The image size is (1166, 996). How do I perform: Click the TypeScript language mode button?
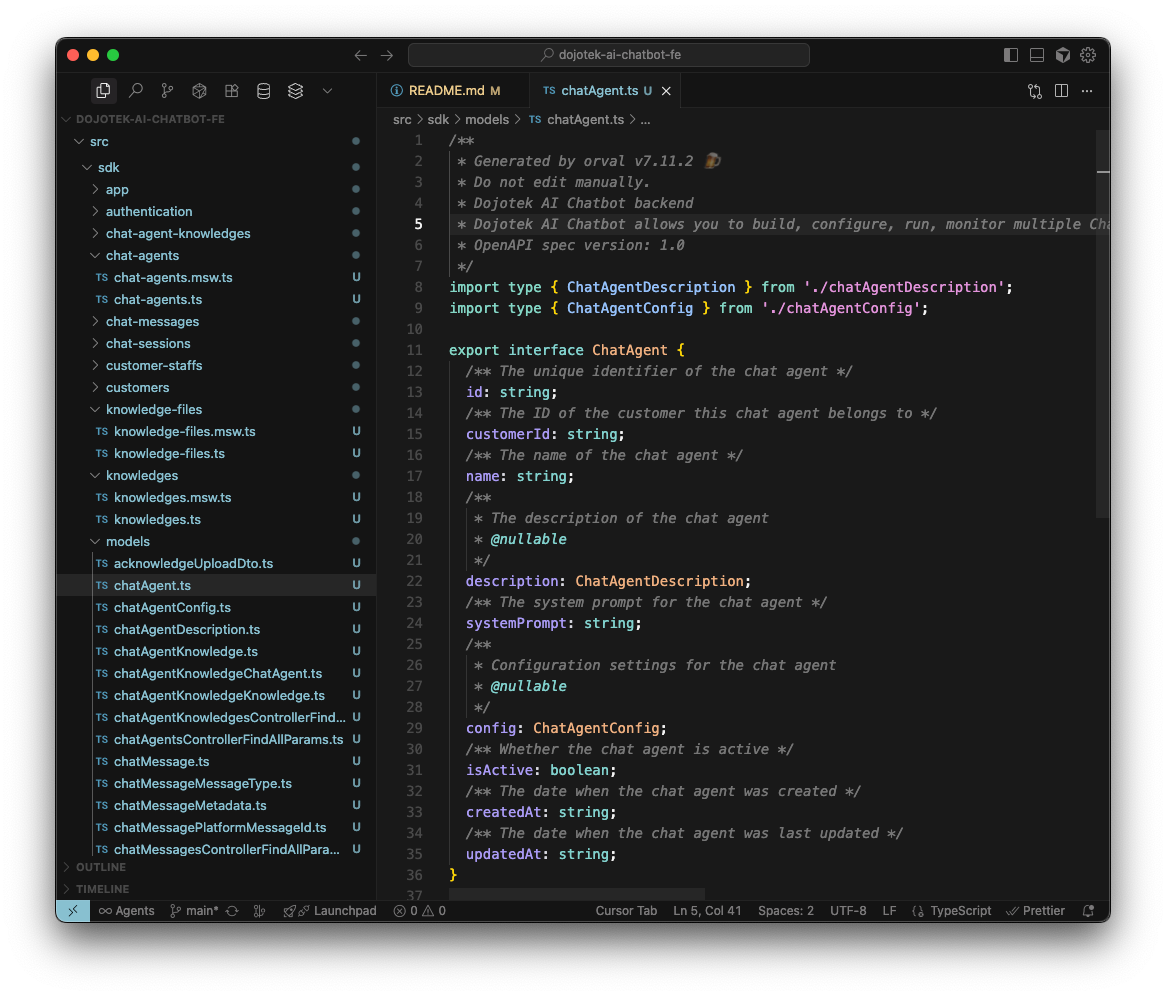(952, 911)
